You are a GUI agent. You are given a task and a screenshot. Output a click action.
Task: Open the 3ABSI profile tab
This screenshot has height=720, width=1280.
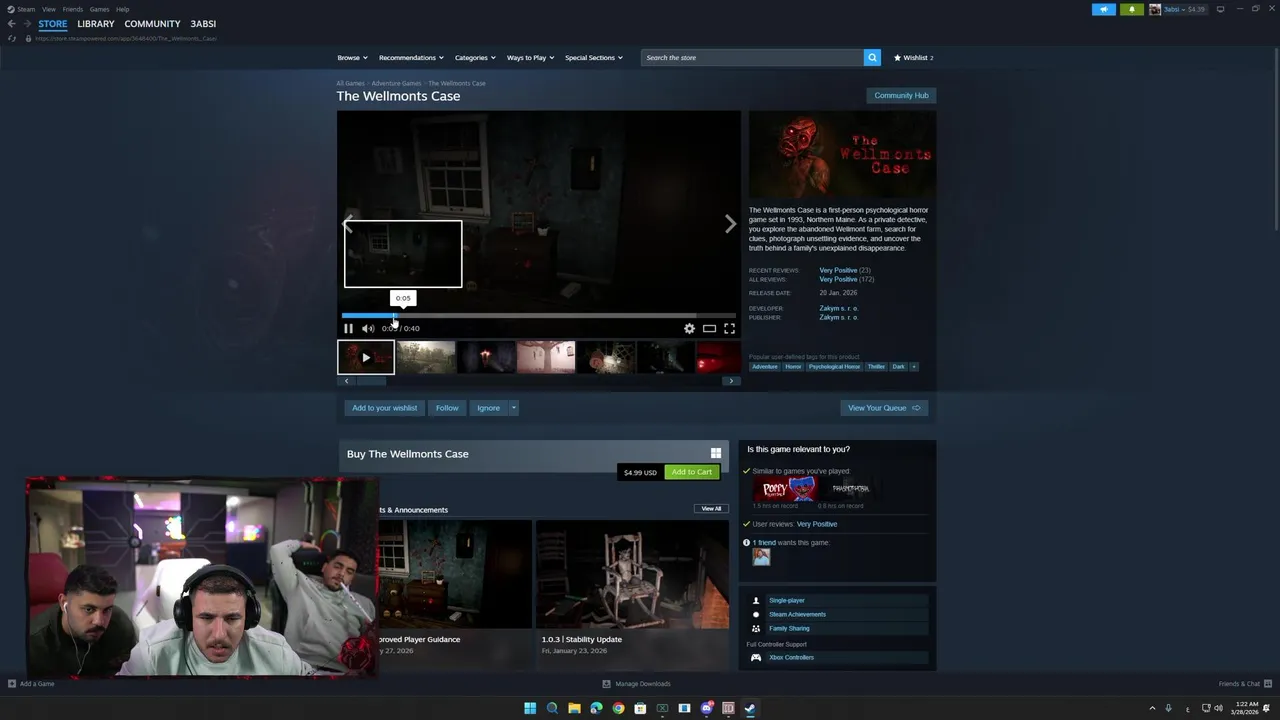pos(203,24)
